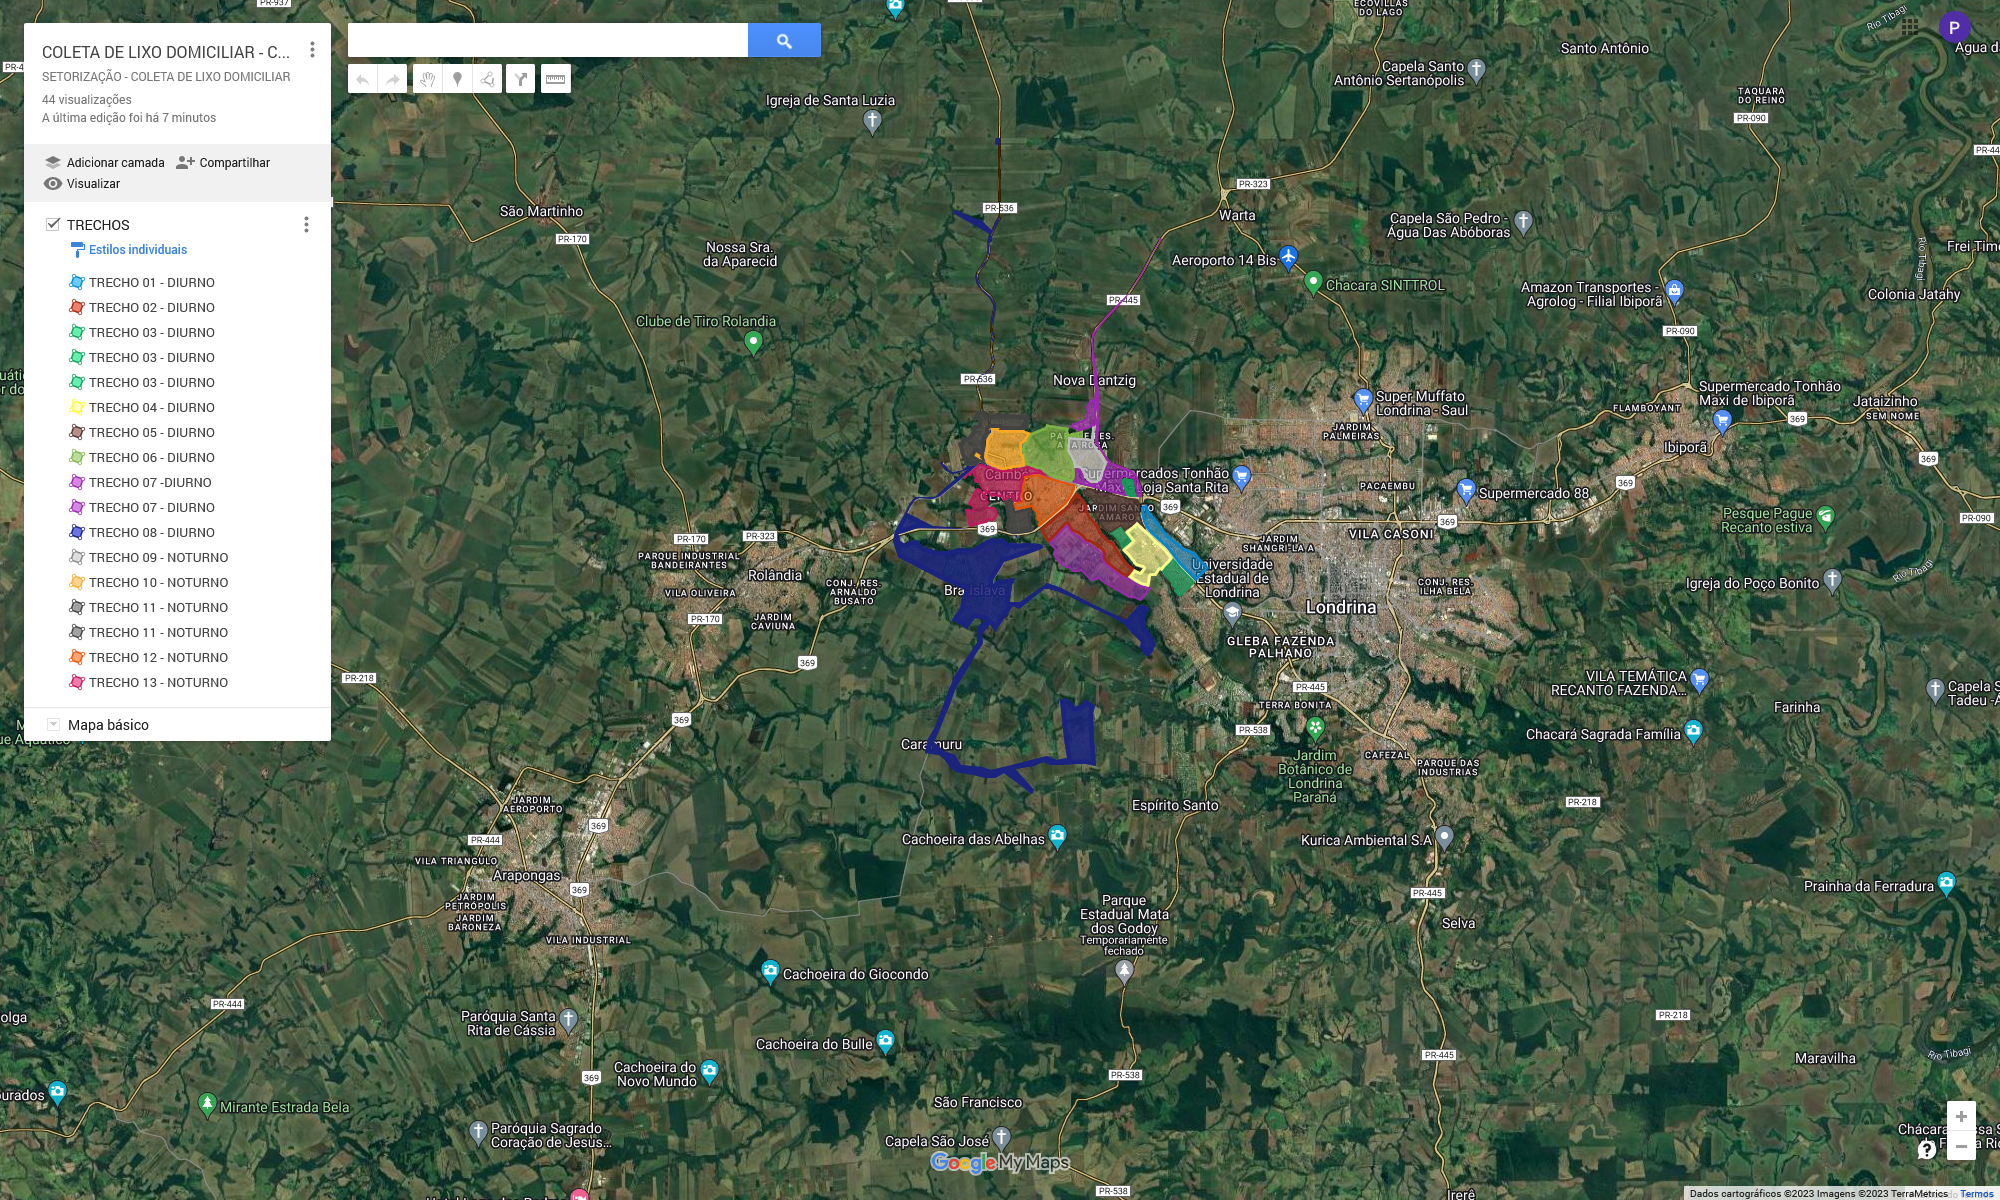
Task: Open the Google apps grid icon
Action: point(1910,27)
